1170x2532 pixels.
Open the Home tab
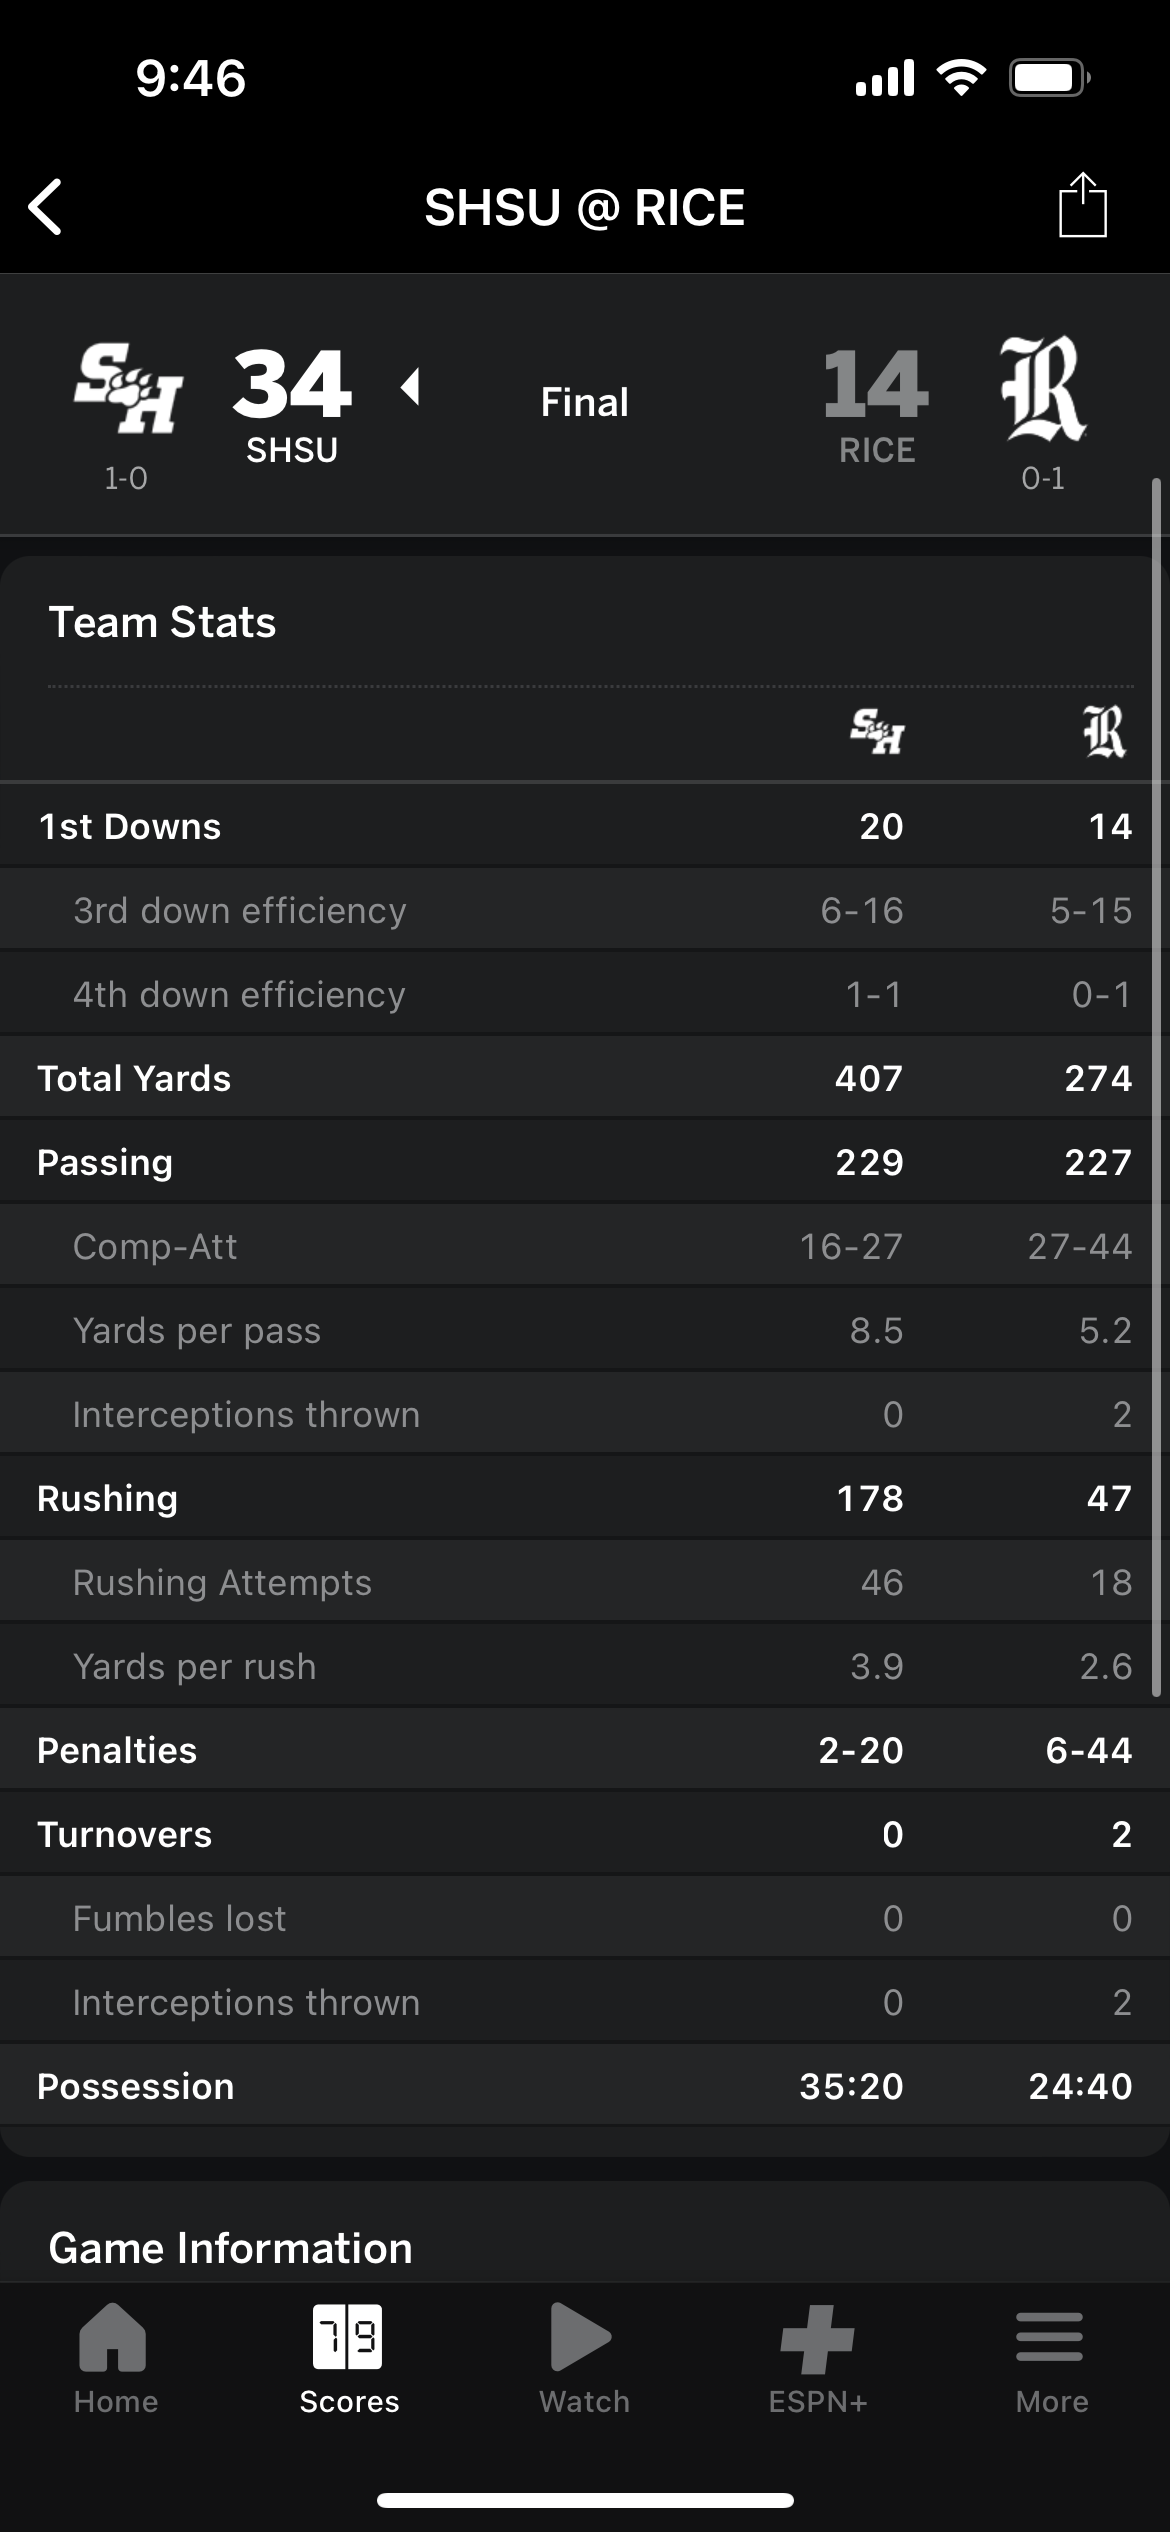(115, 2360)
